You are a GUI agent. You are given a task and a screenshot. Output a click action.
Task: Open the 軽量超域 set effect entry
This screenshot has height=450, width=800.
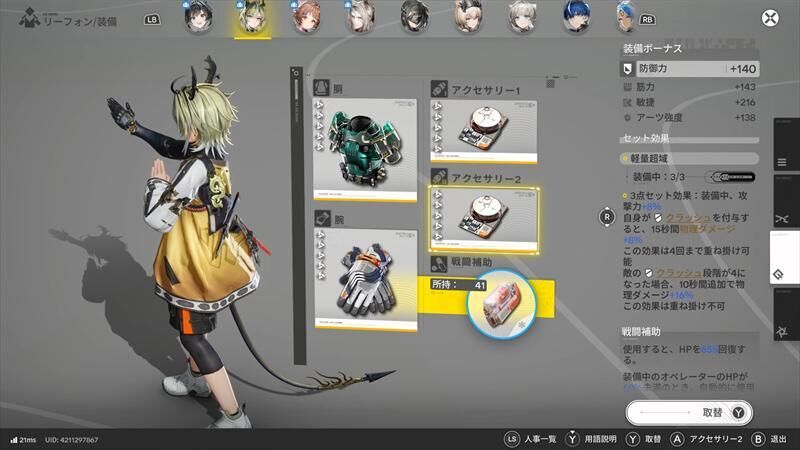coord(690,159)
